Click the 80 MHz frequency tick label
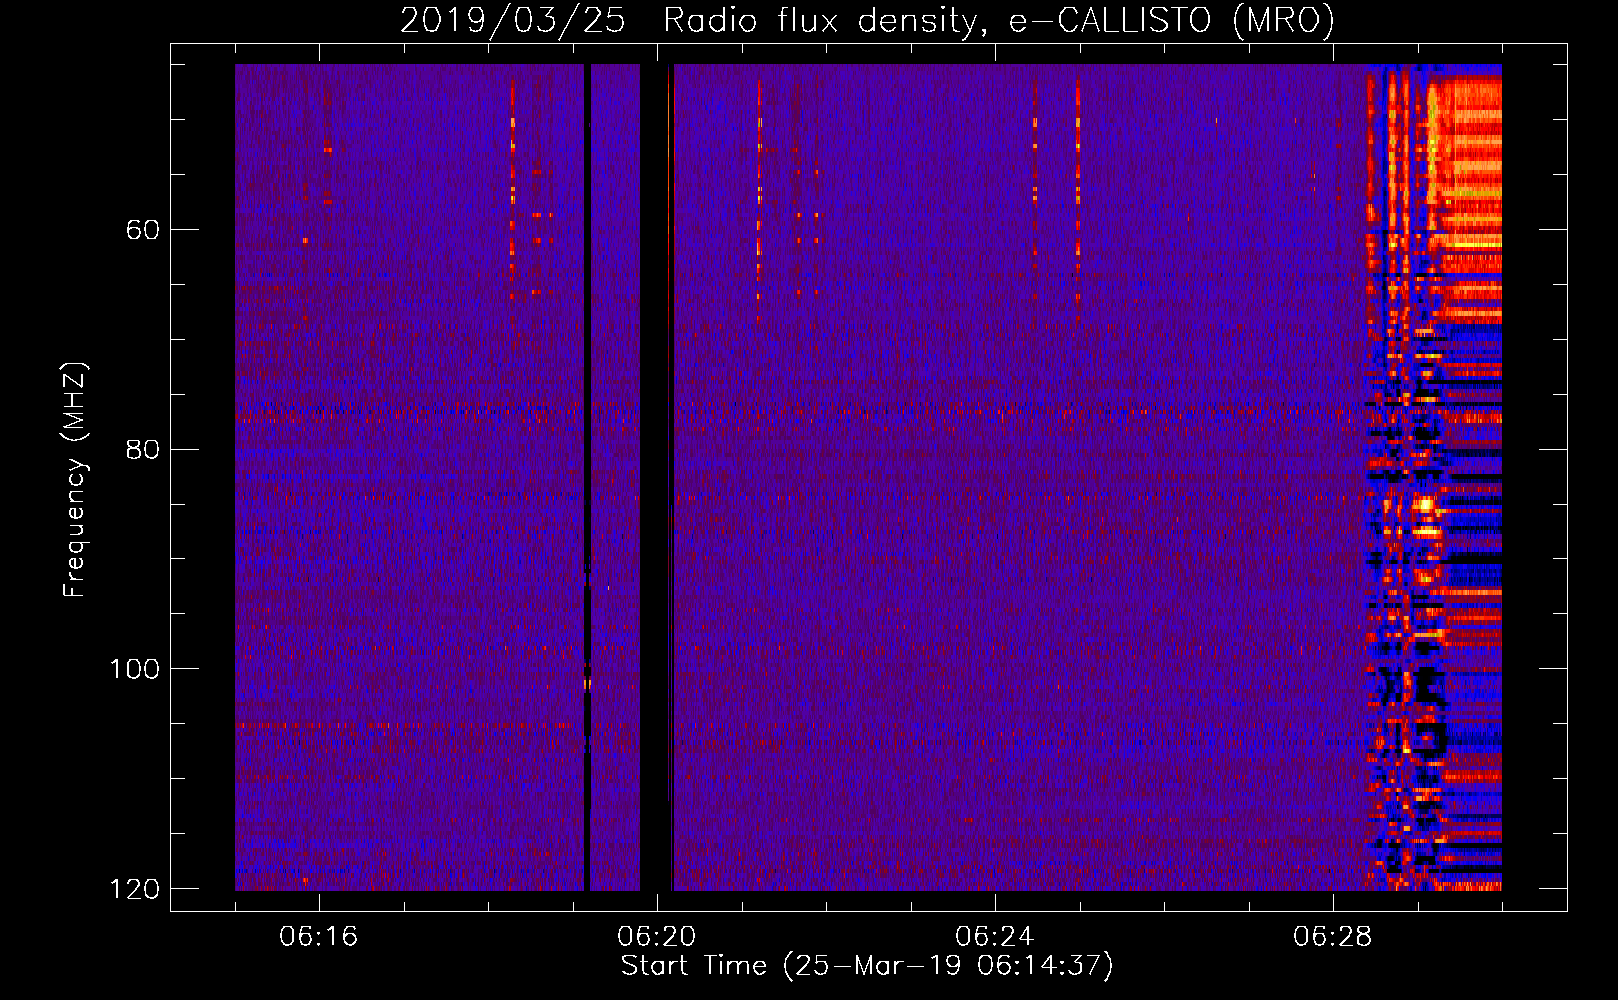The width and height of the screenshot is (1618, 1000). (143, 449)
